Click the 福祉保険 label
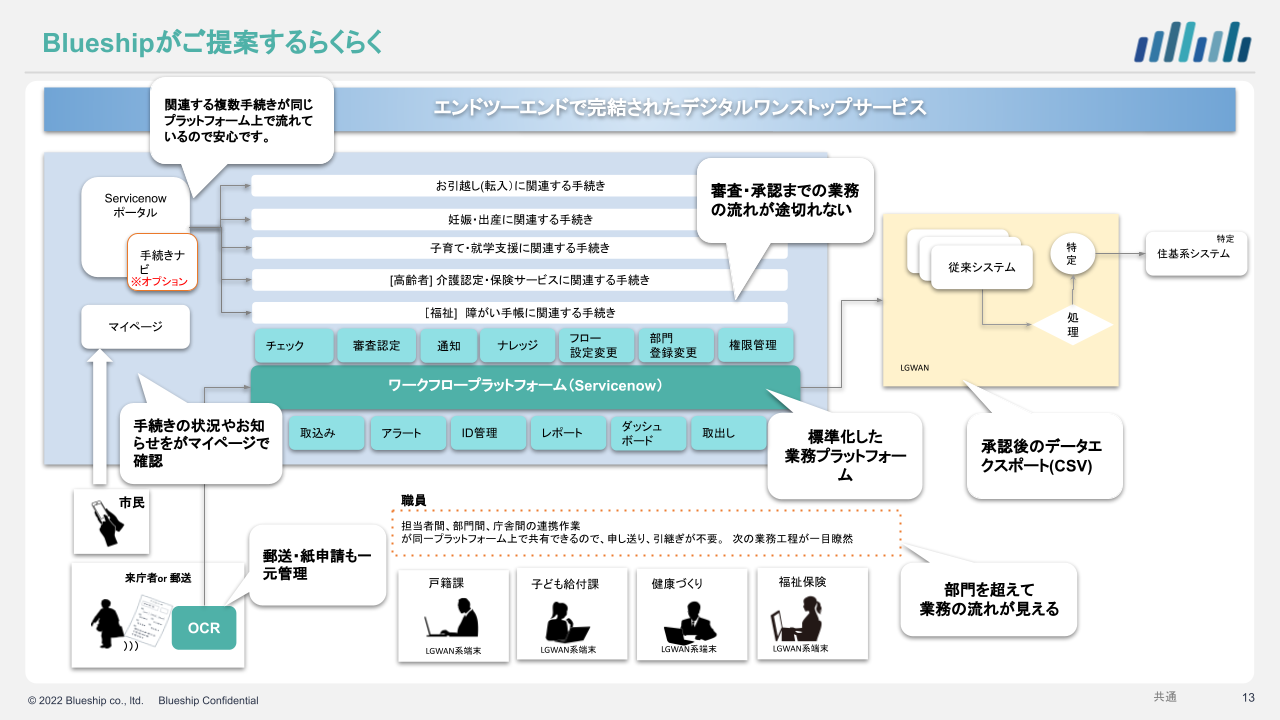 click(803, 581)
